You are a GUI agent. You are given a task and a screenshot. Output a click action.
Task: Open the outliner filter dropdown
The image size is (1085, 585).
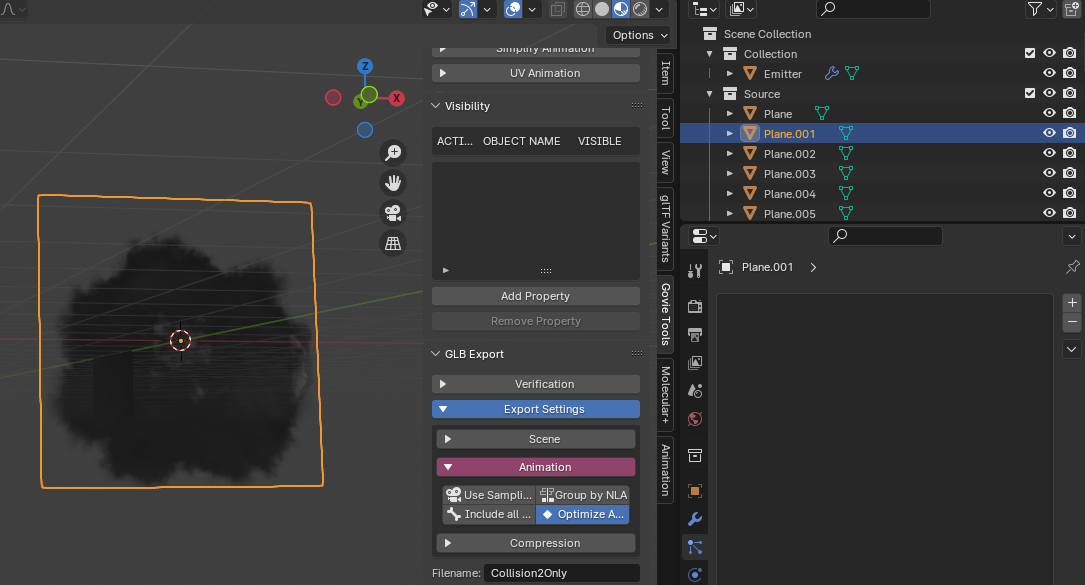coord(1040,9)
